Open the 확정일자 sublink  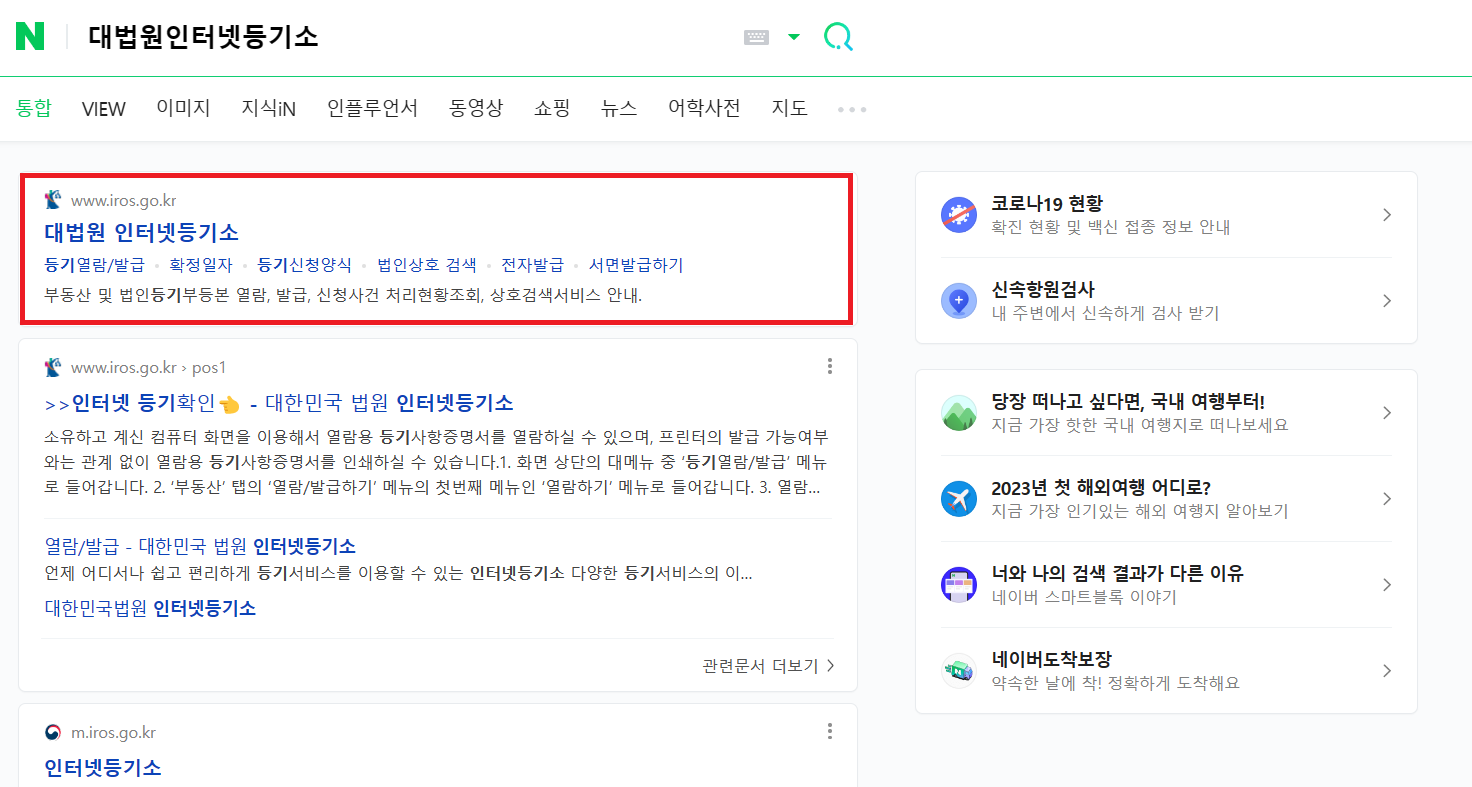click(201, 265)
